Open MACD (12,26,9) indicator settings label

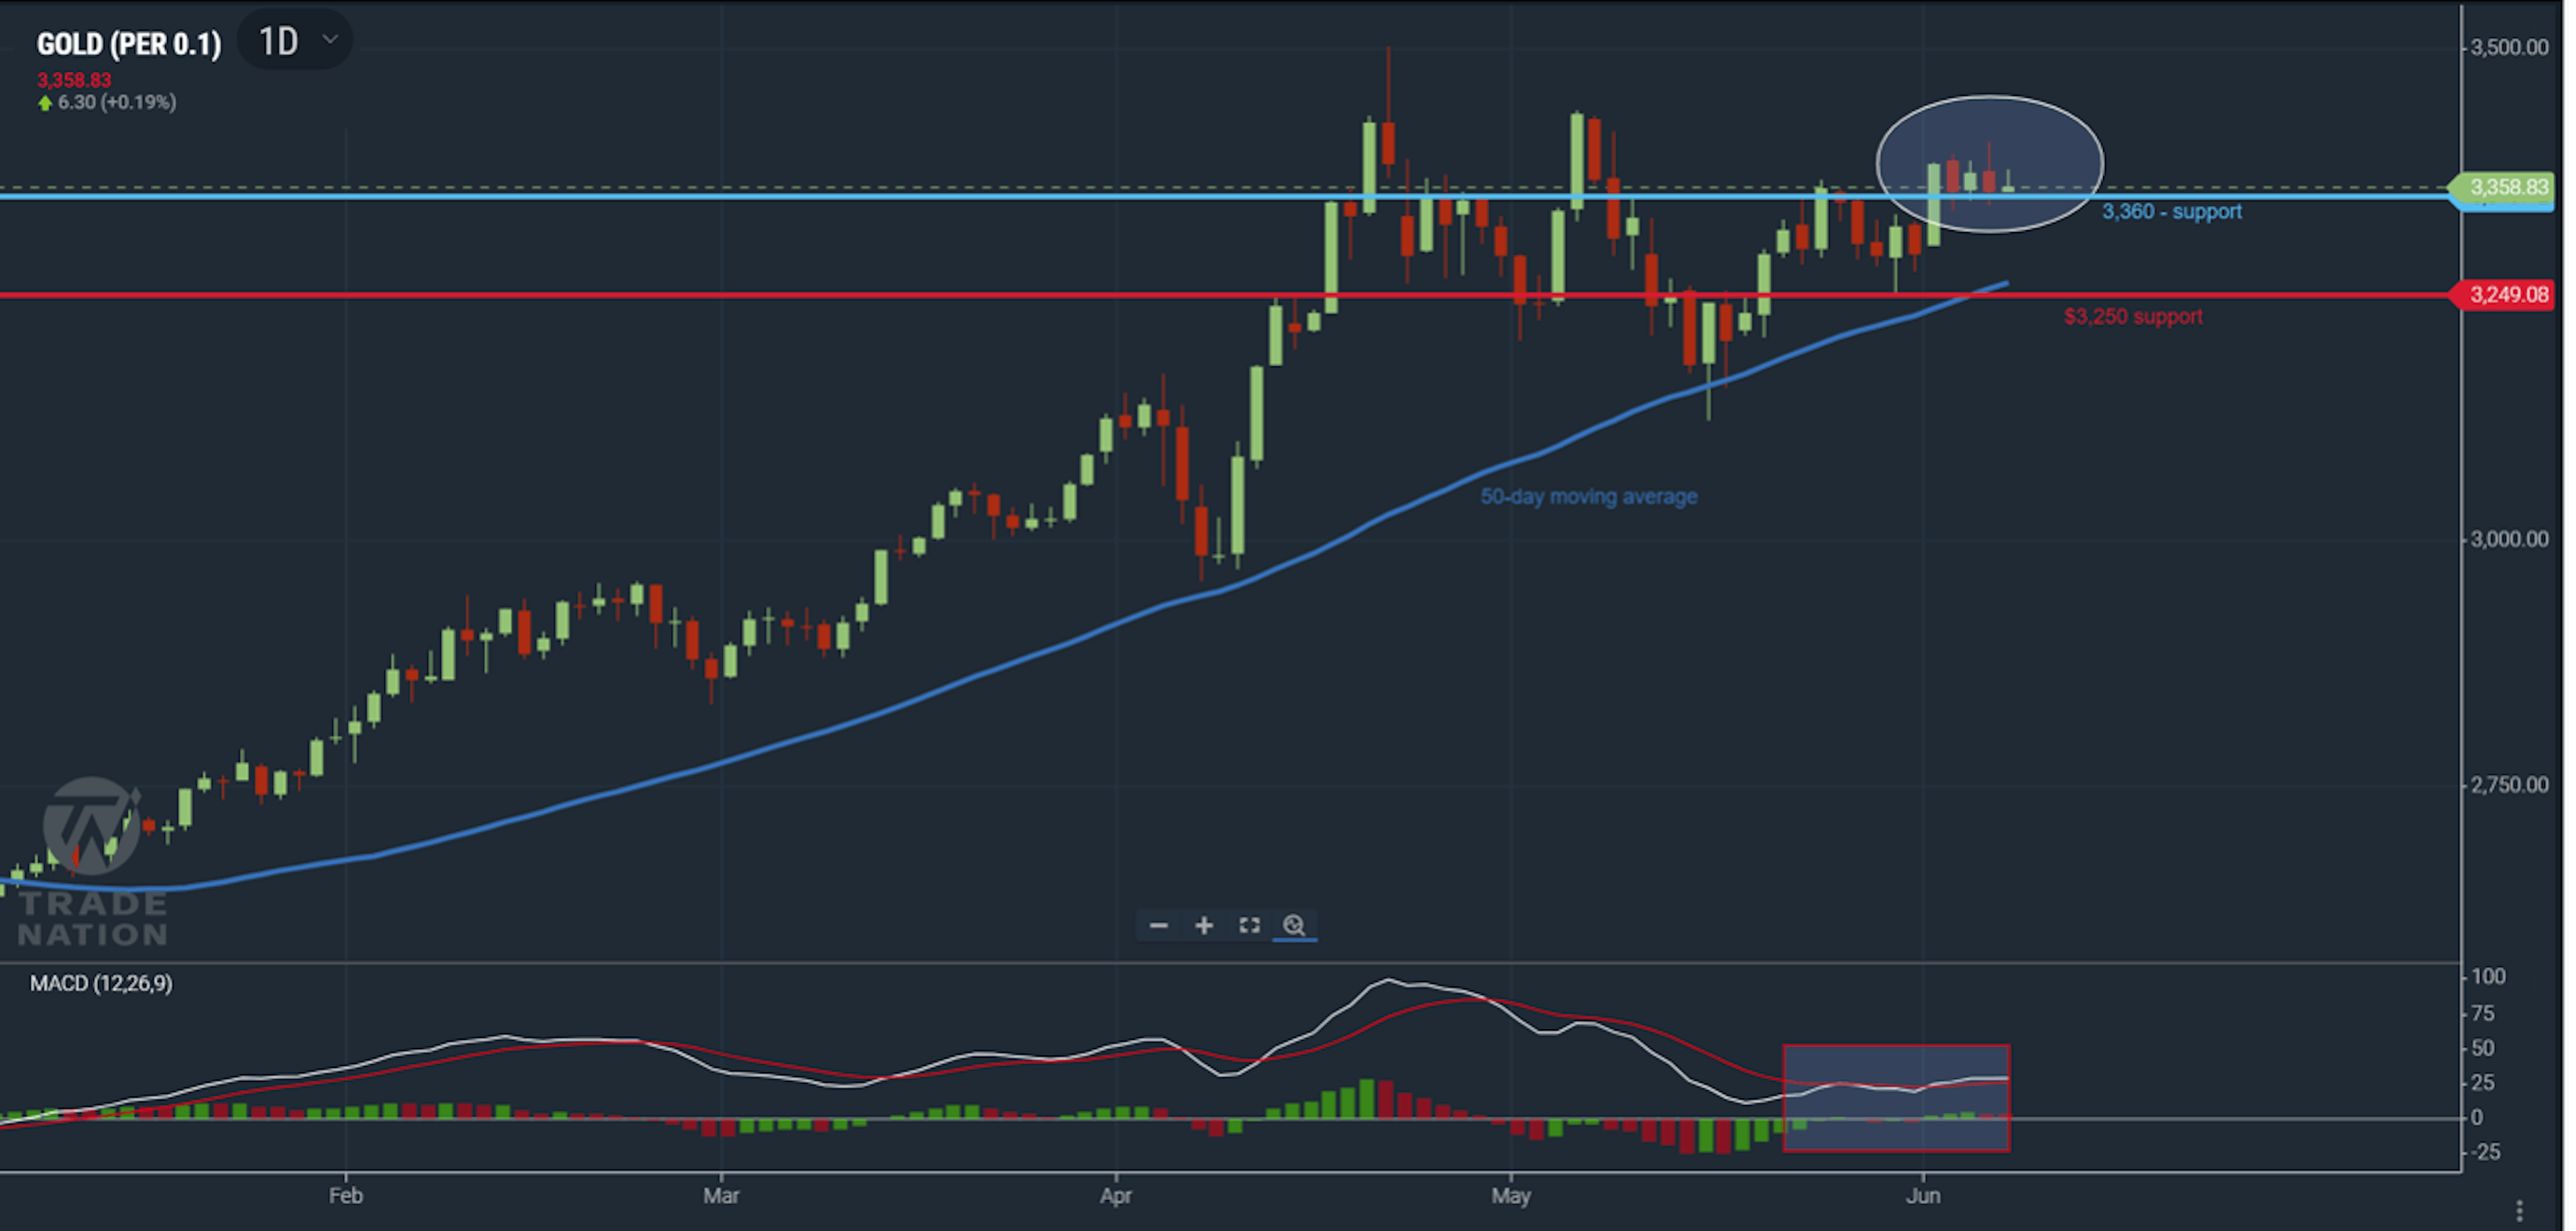[101, 983]
